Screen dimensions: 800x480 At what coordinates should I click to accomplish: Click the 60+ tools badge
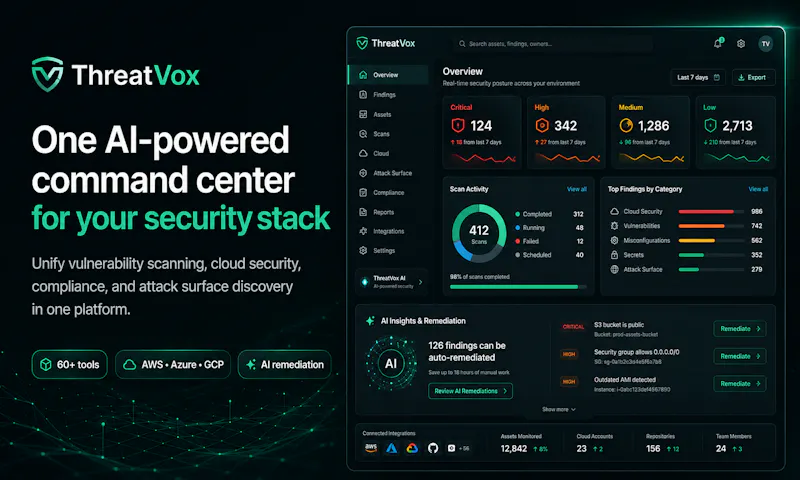click(69, 364)
